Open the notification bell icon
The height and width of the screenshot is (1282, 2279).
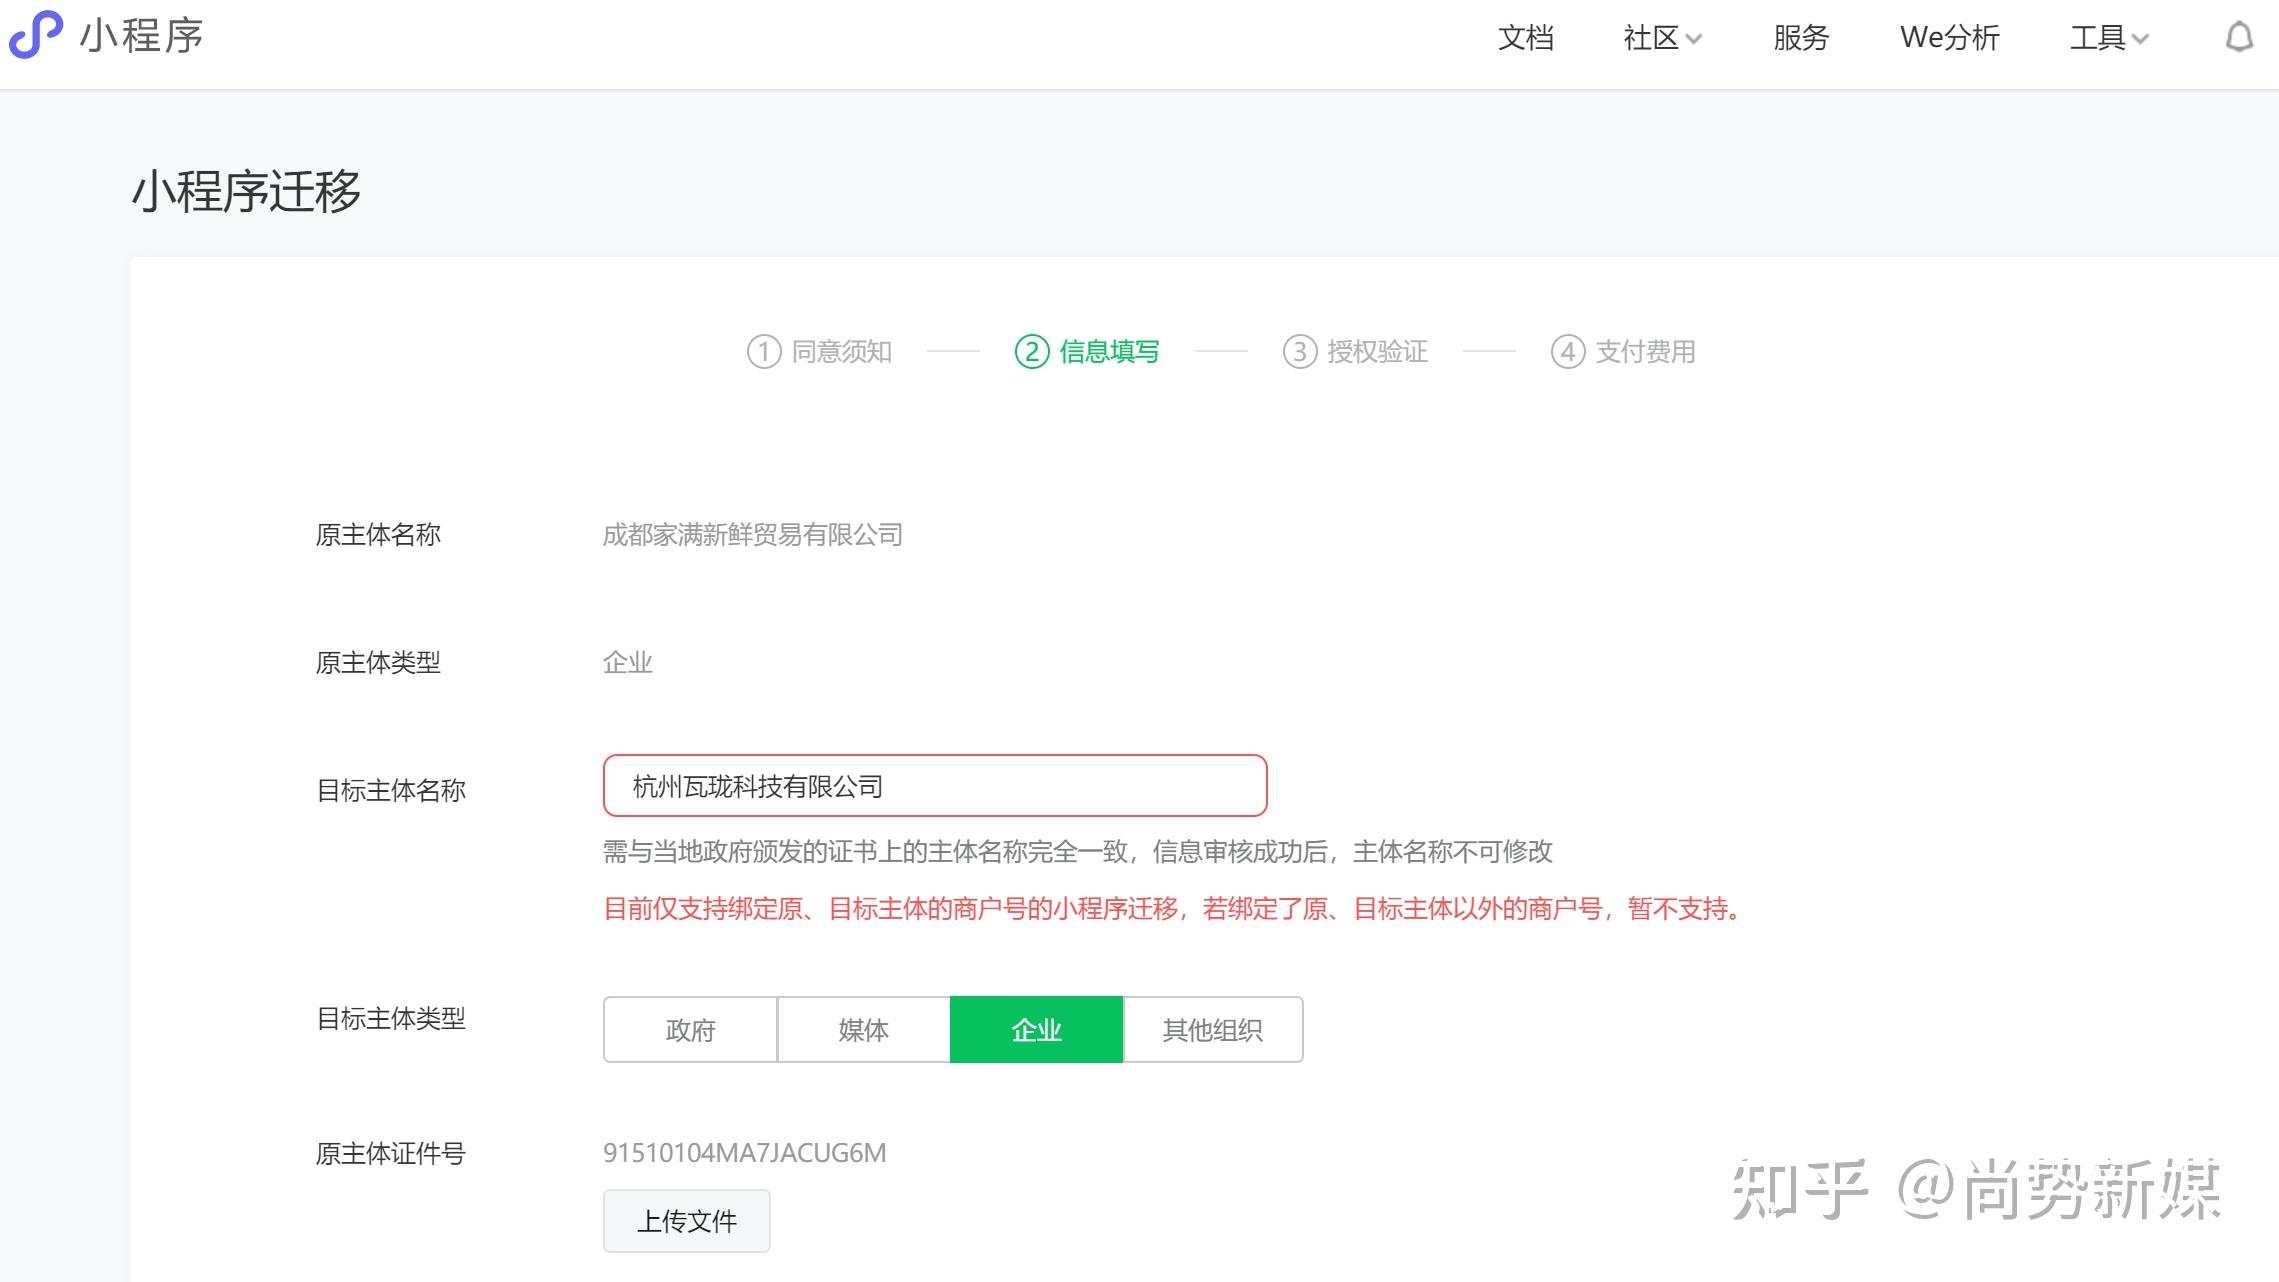click(2239, 38)
